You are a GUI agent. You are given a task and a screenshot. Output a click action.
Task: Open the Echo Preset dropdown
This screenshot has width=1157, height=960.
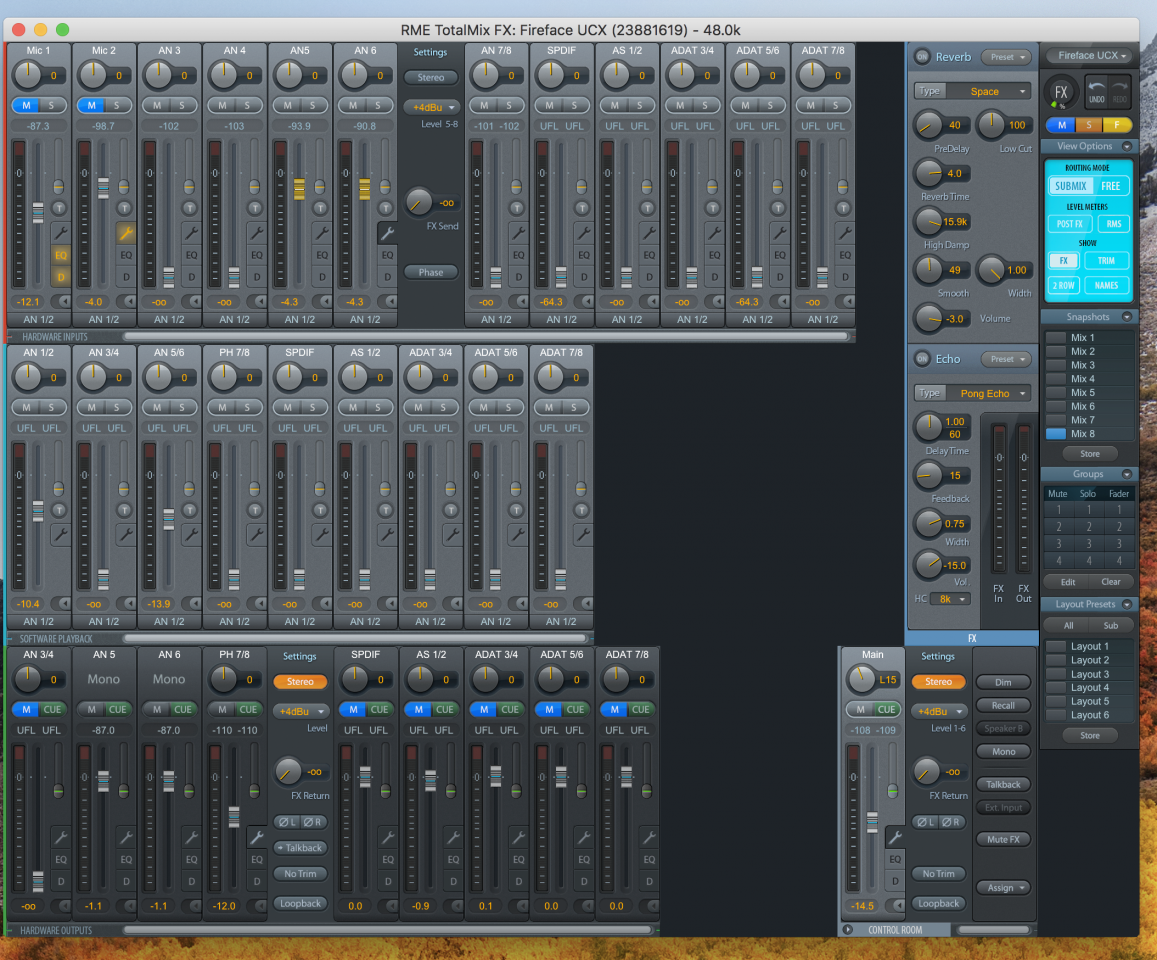tap(1007, 359)
